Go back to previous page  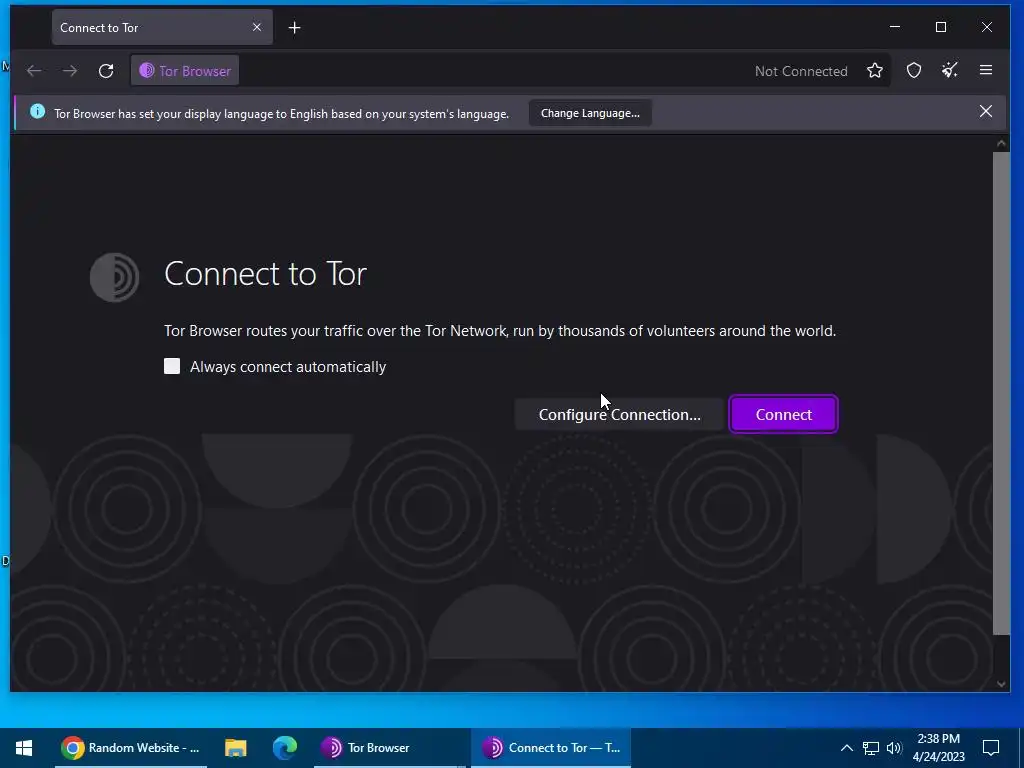[x=34, y=71]
